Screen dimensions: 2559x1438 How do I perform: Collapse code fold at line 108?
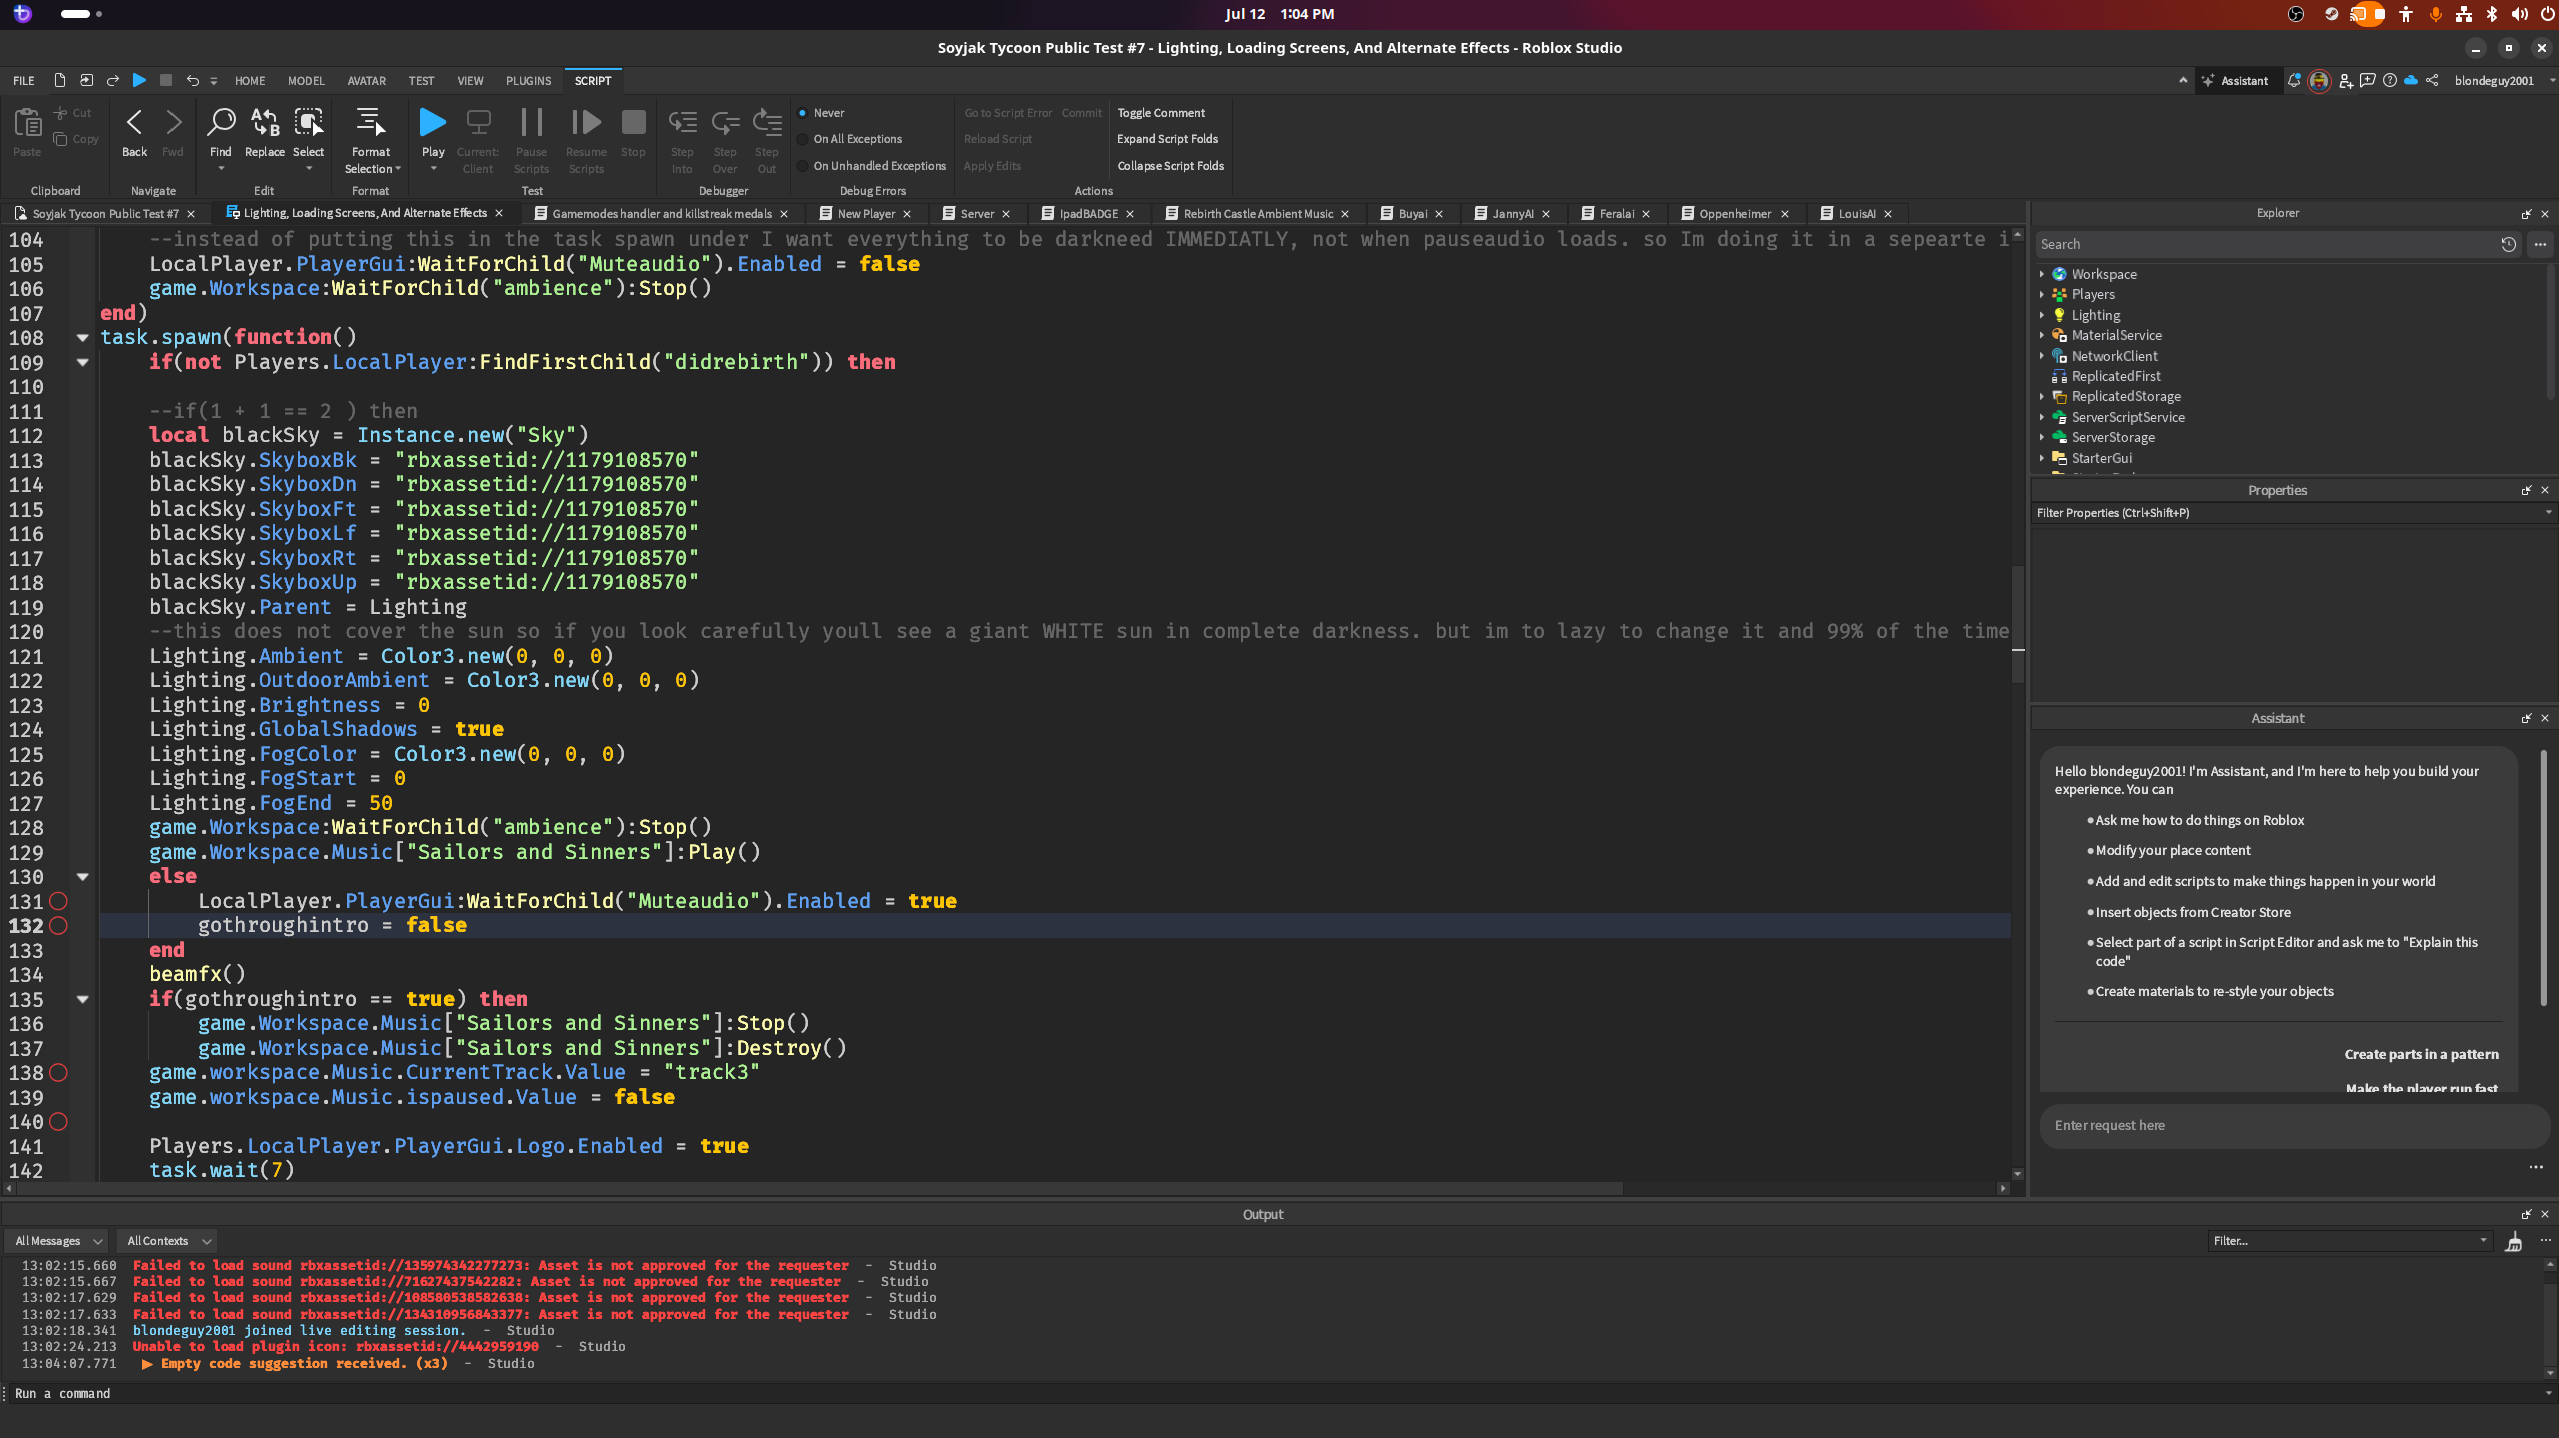click(x=83, y=338)
